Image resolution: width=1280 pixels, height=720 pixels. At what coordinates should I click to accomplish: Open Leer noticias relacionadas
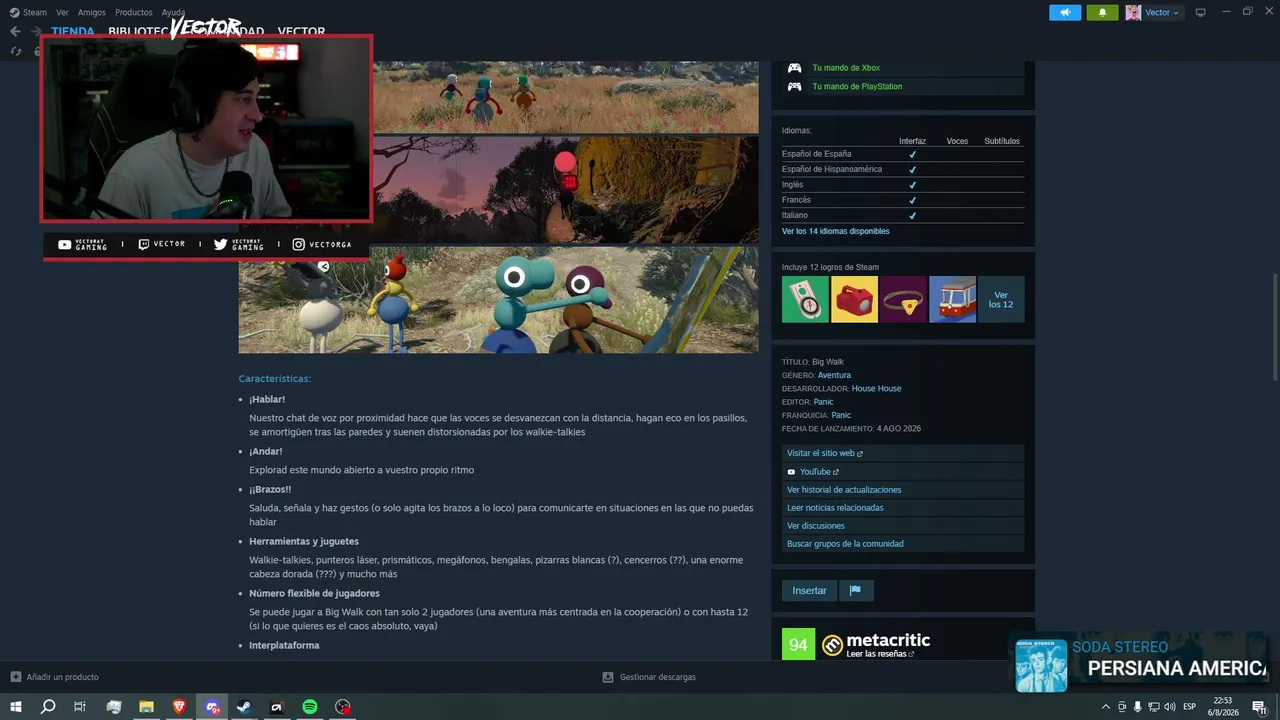pos(903,508)
